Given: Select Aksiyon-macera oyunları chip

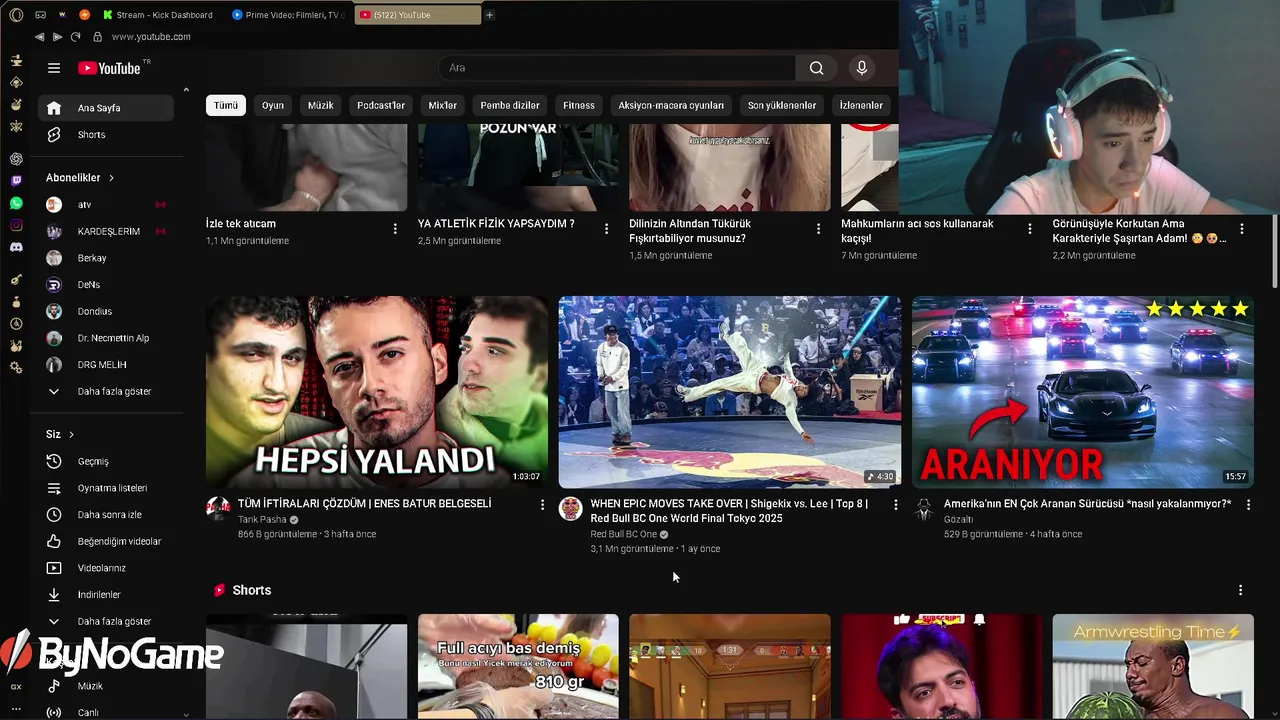Looking at the screenshot, I should click(671, 105).
